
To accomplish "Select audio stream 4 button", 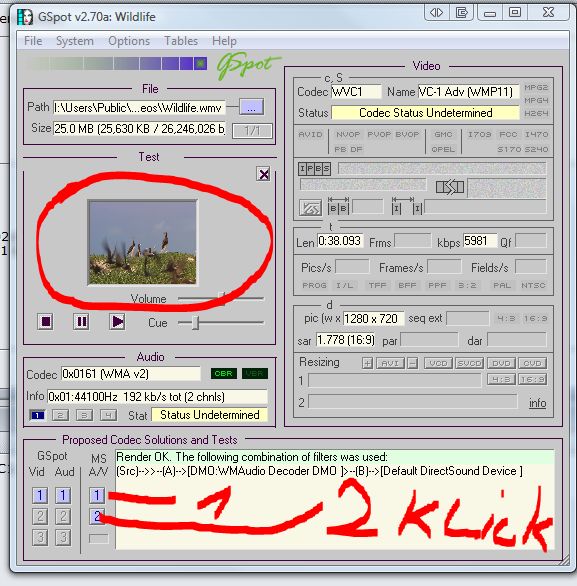I will (x=108, y=415).
